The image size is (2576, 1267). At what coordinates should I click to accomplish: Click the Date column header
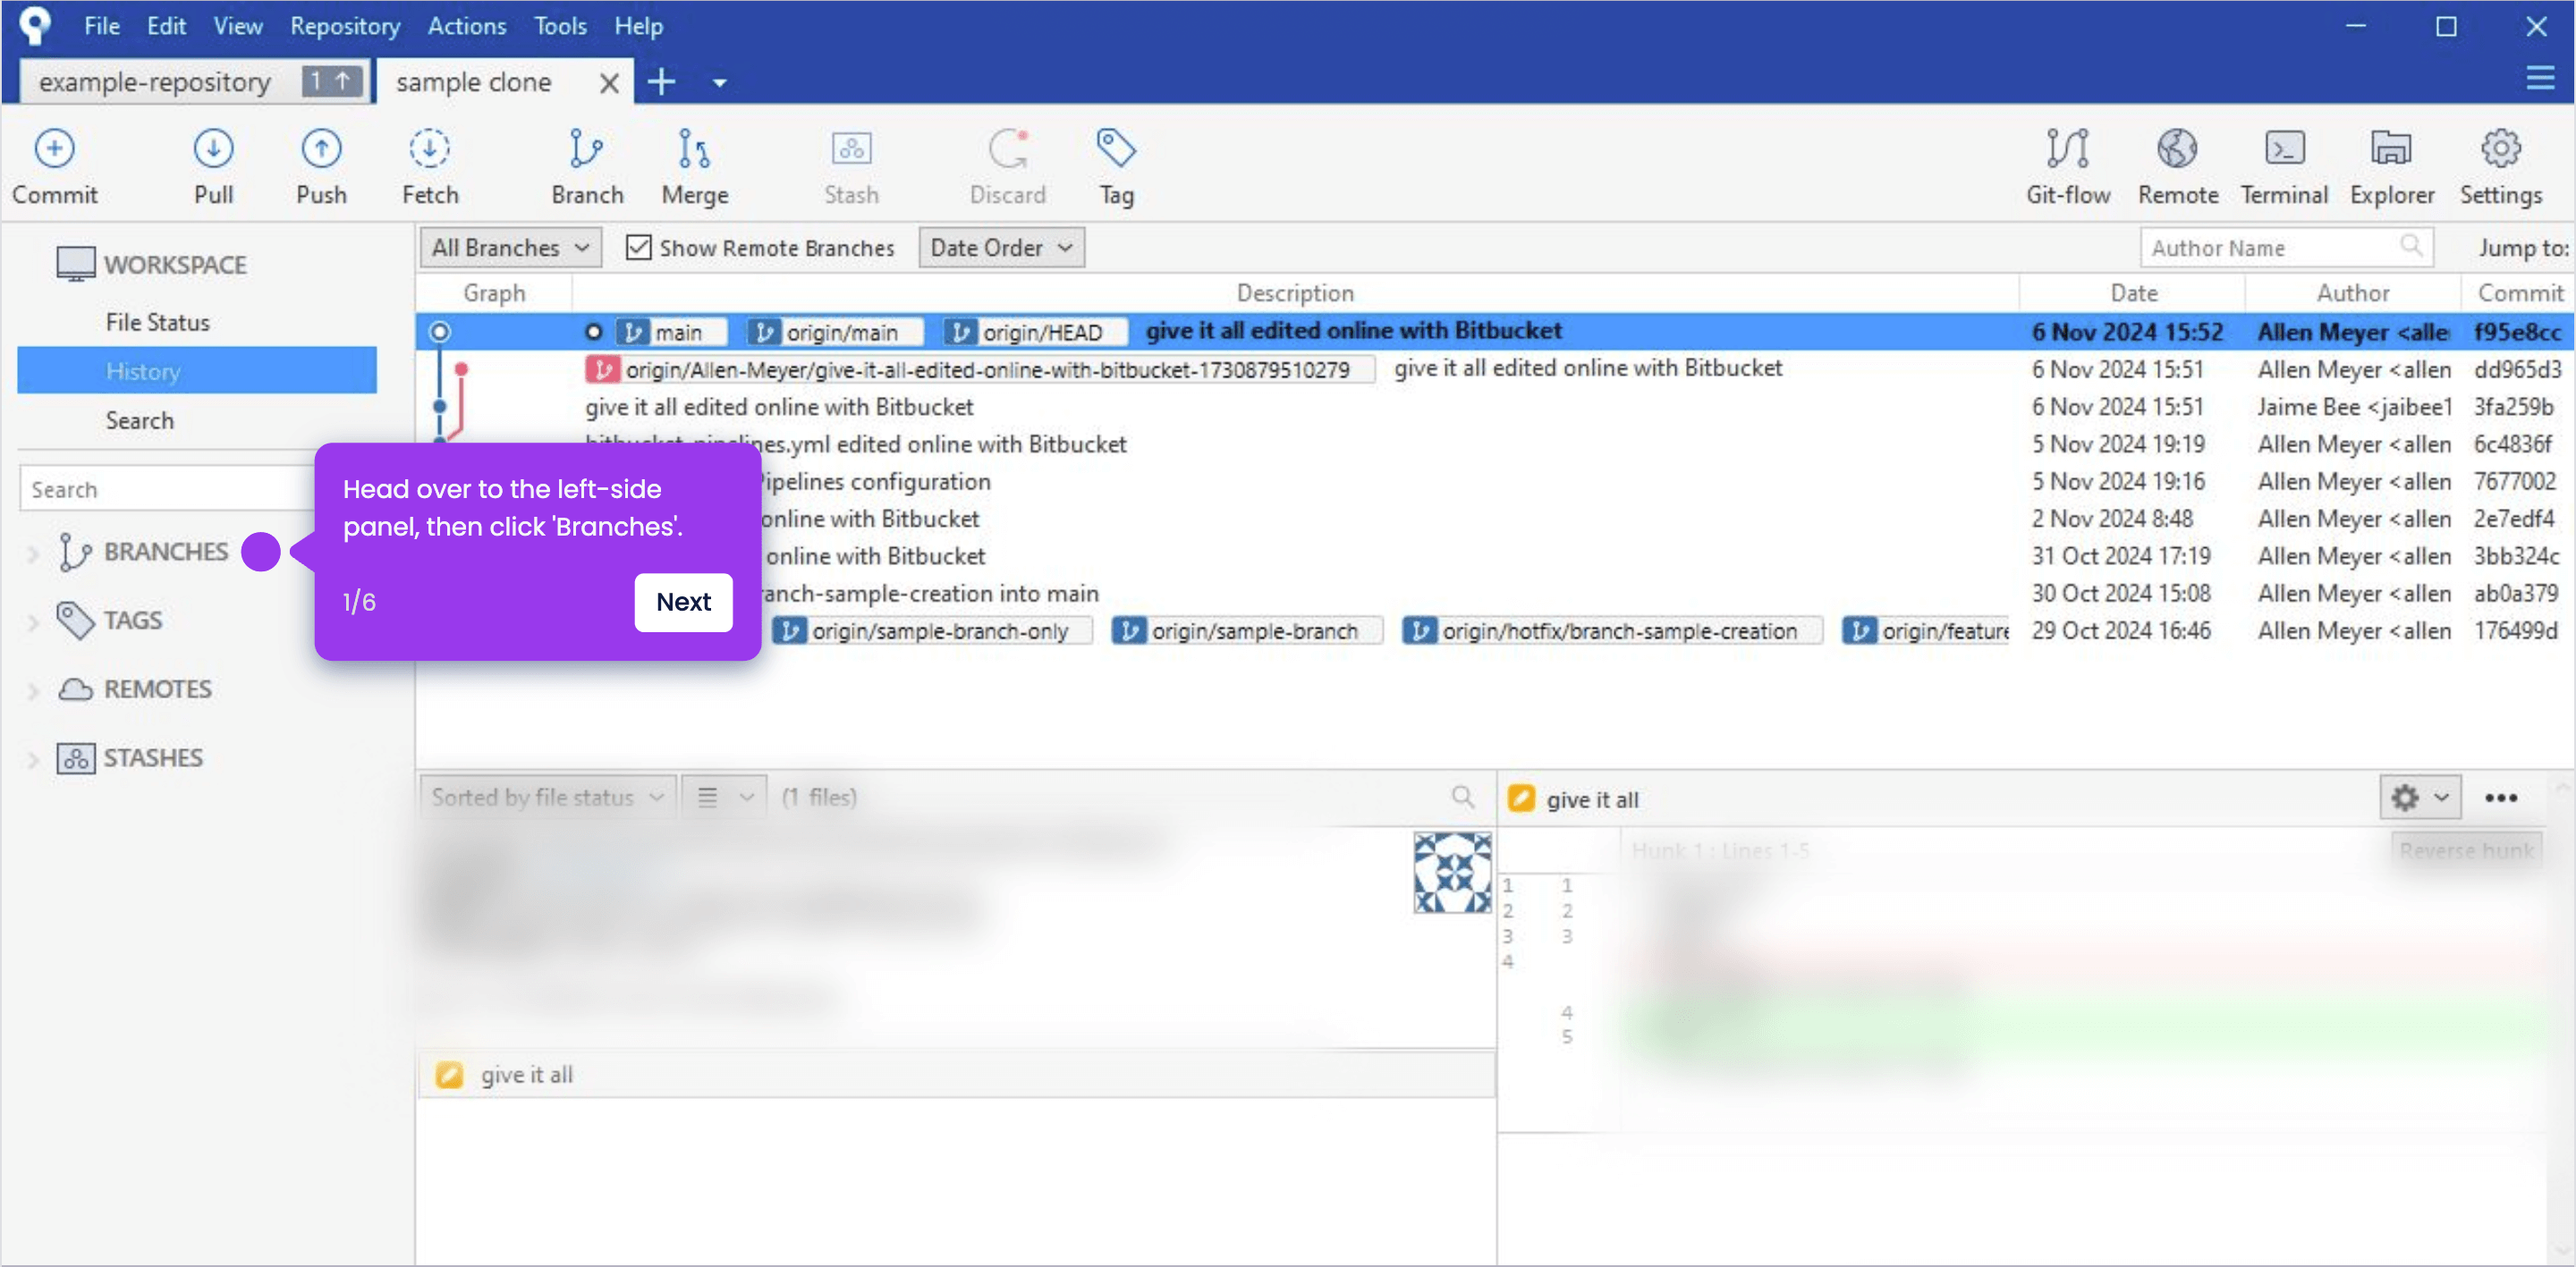(x=2133, y=293)
